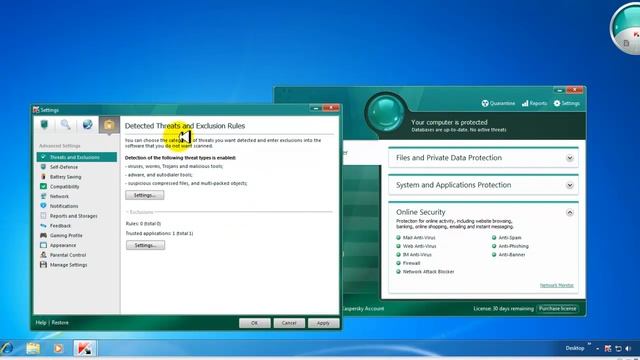Click the Battery Saving icon
Screen dimensions: 640x360
click(x=43, y=176)
